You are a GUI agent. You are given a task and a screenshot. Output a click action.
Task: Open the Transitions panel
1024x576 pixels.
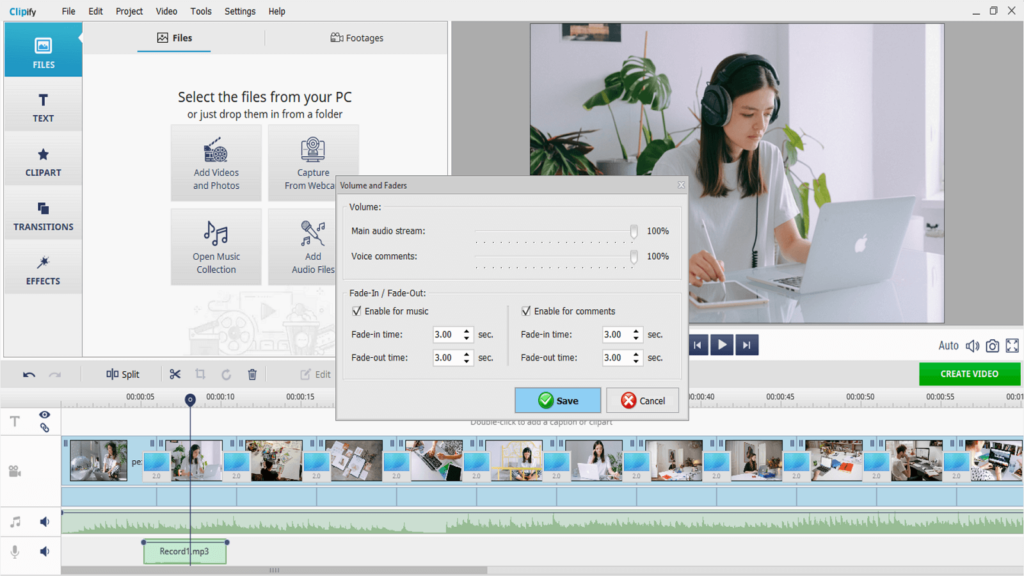pos(43,215)
